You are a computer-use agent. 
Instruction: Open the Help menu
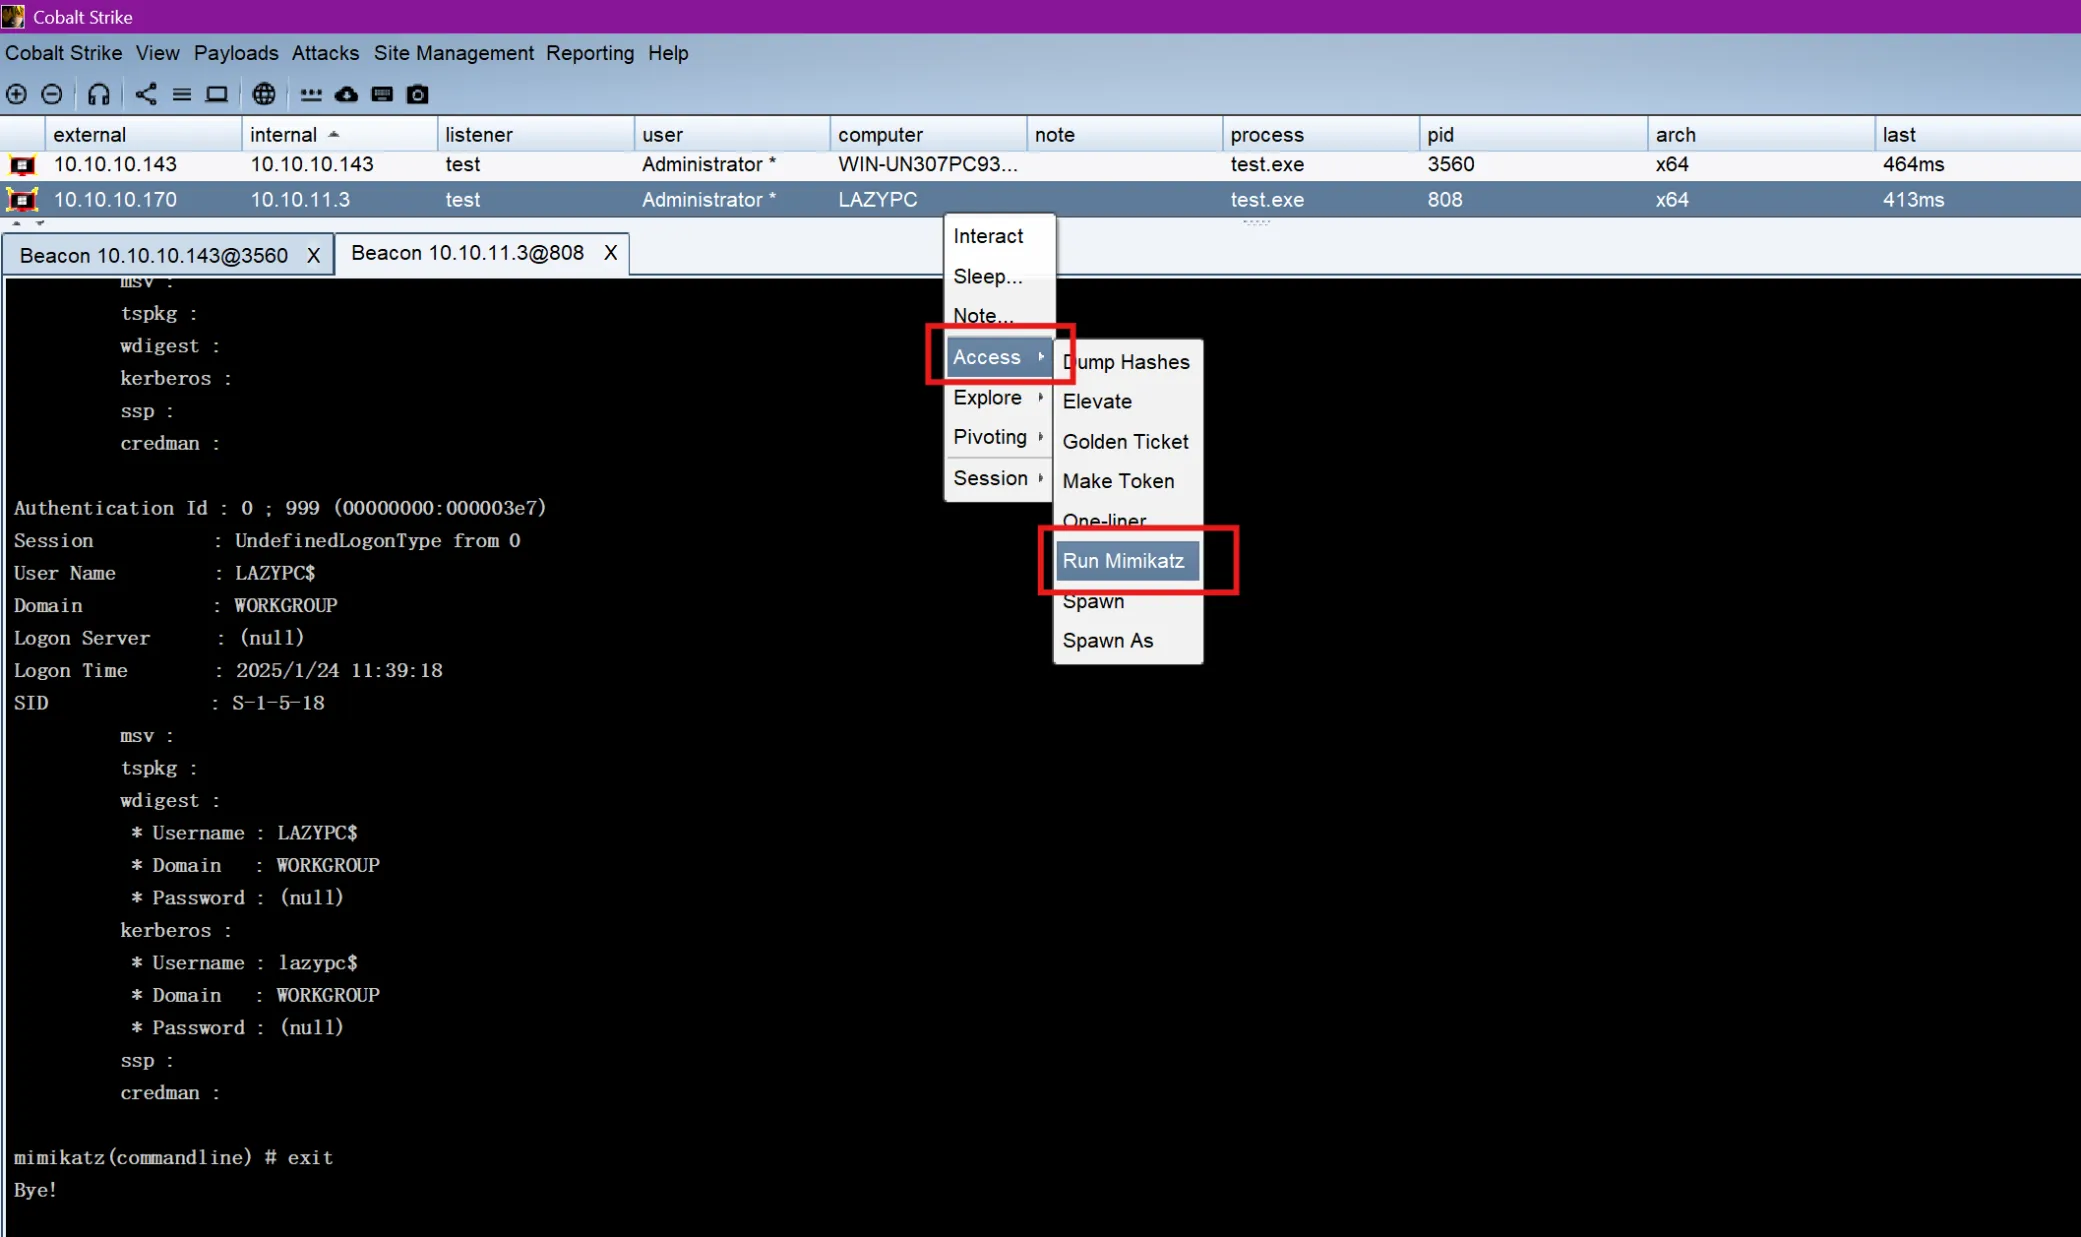click(x=668, y=53)
